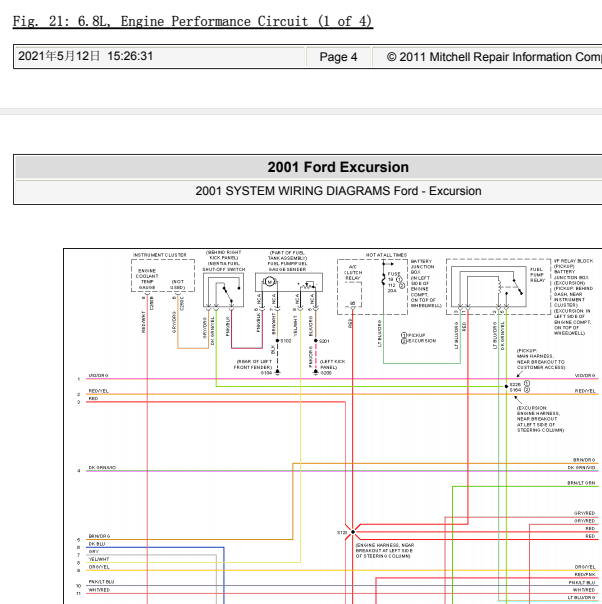Image resolution: width=602 pixels, height=604 pixels.
Task: Click the engine harness note below S120
Action: click(384, 550)
